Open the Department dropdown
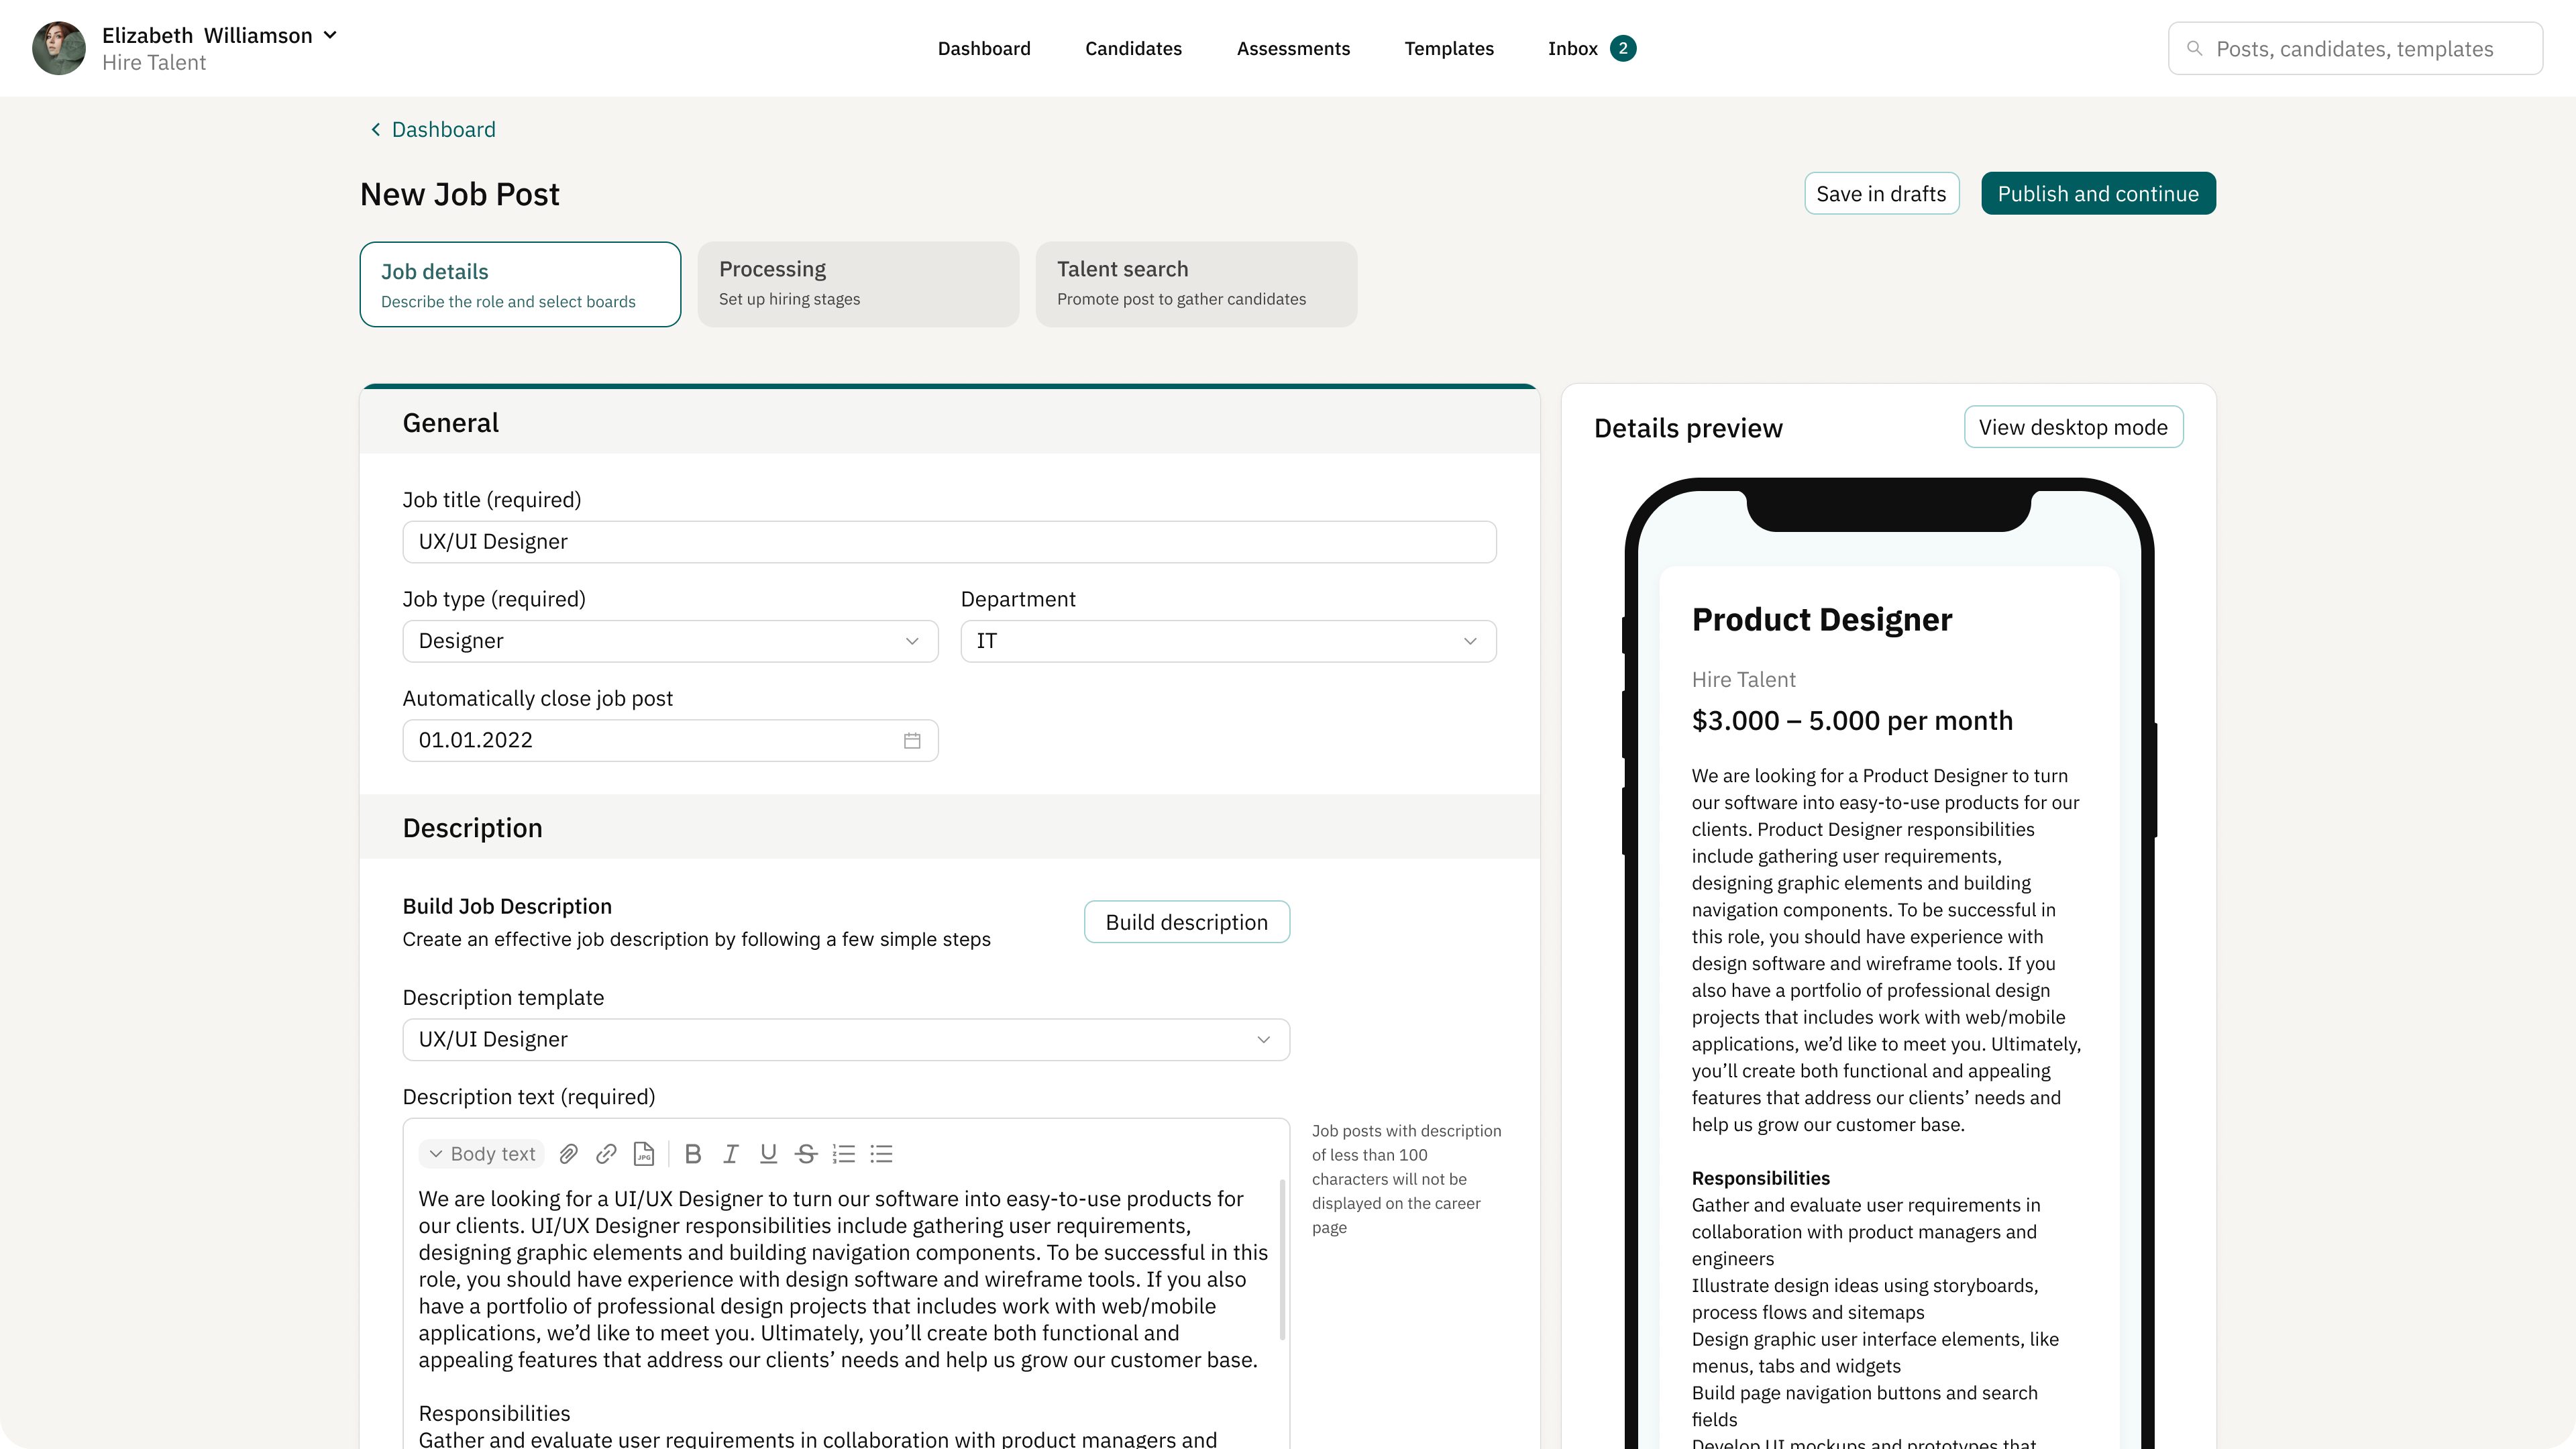 (1228, 641)
